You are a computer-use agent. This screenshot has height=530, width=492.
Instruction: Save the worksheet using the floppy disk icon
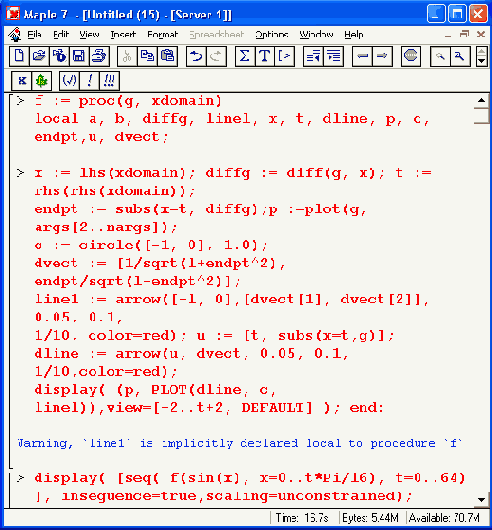pyautogui.click(x=79, y=56)
